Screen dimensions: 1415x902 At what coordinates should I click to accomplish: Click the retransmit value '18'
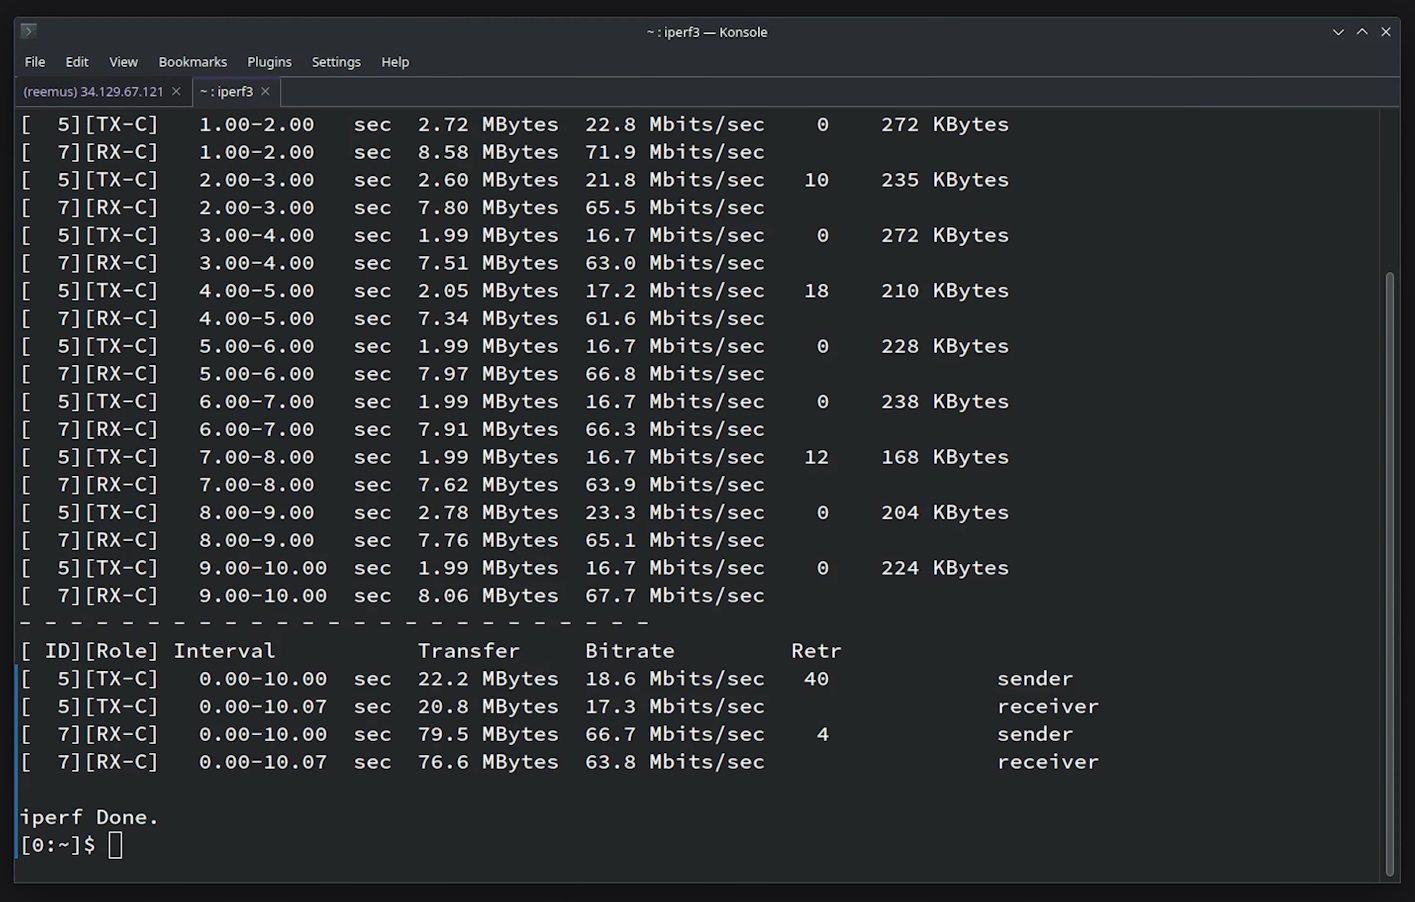[x=816, y=291]
